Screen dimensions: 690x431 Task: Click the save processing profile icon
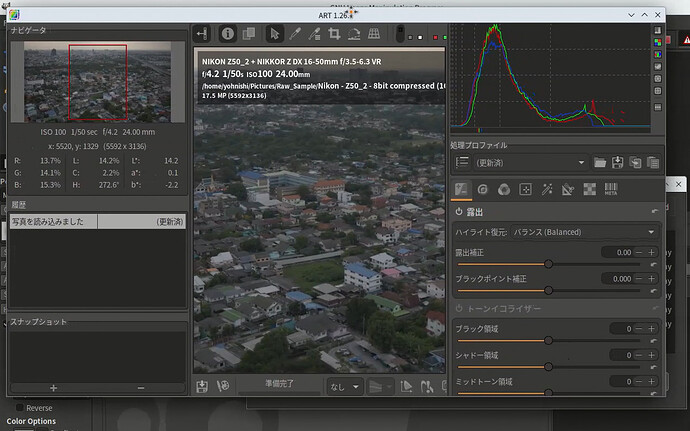(x=618, y=162)
